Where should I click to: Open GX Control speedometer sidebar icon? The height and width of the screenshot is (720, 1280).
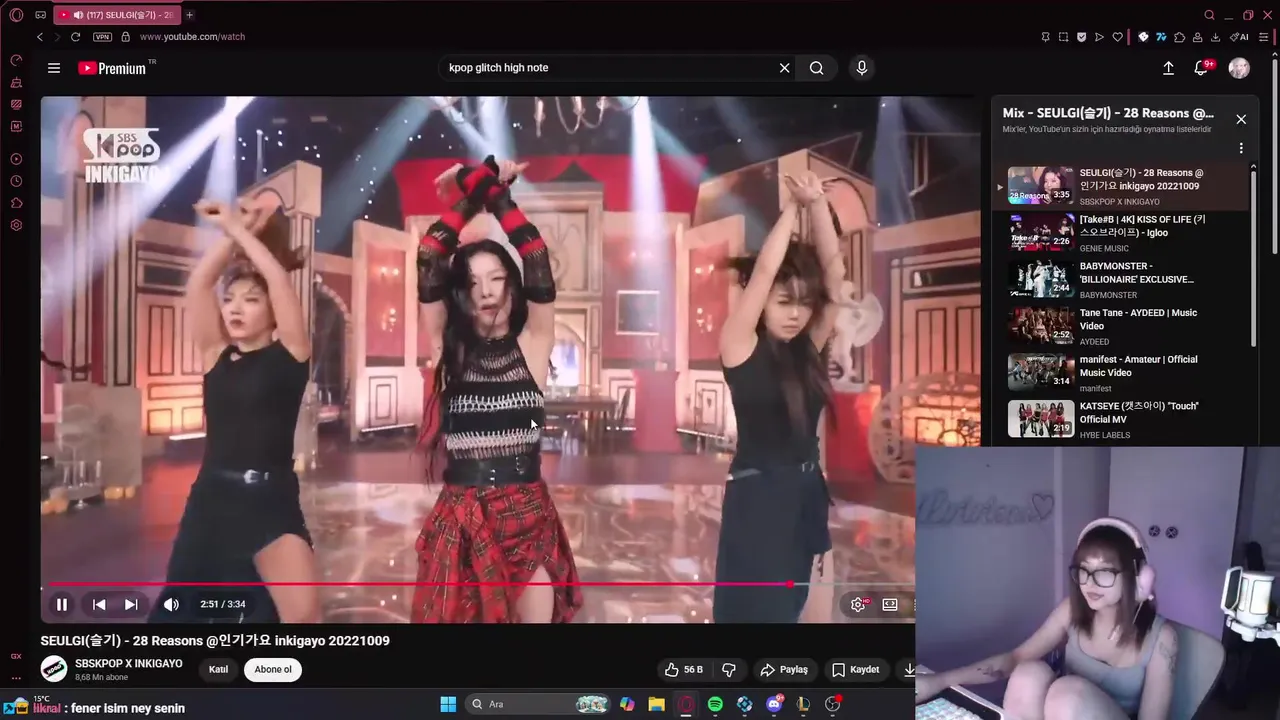16,60
